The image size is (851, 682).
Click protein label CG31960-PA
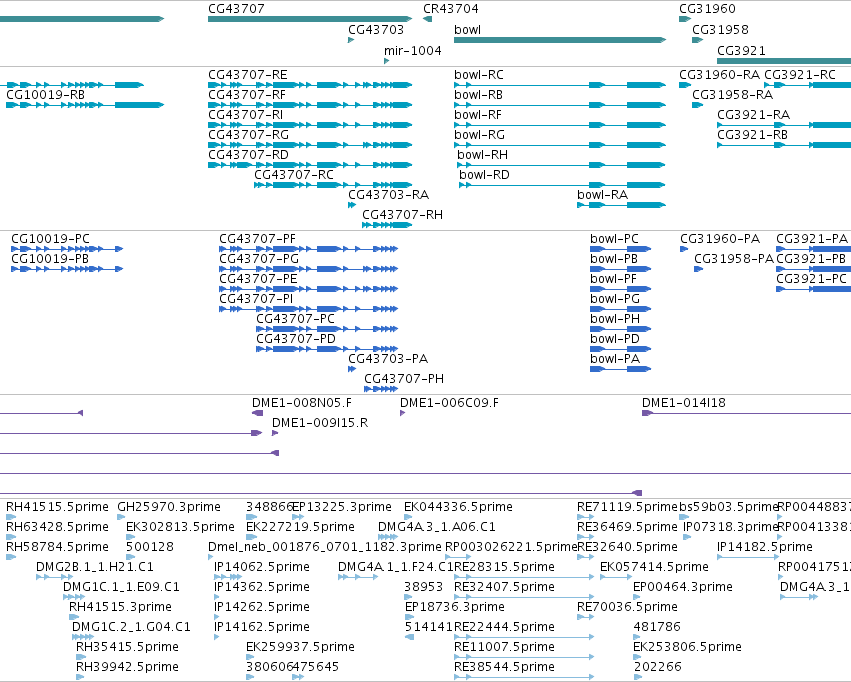click(x=720, y=239)
